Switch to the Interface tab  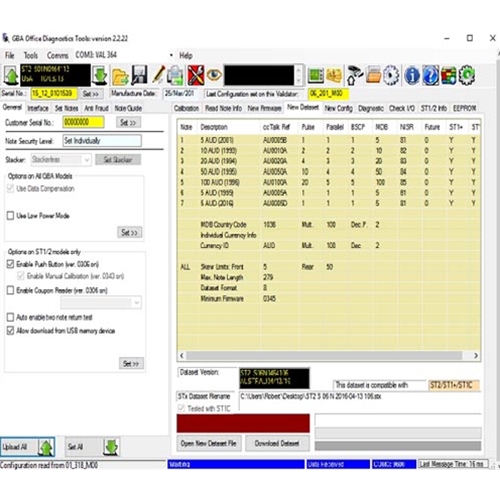38,108
